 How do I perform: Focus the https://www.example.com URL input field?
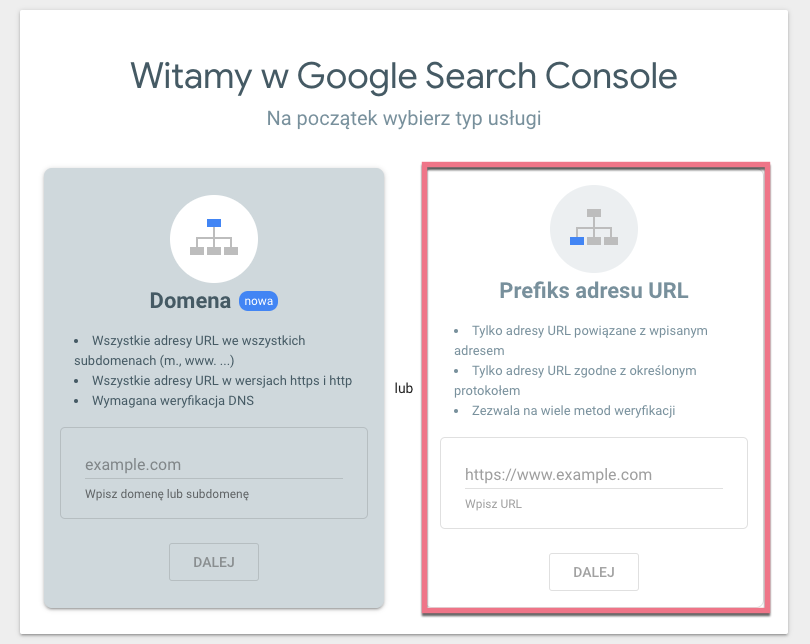coord(593,474)
